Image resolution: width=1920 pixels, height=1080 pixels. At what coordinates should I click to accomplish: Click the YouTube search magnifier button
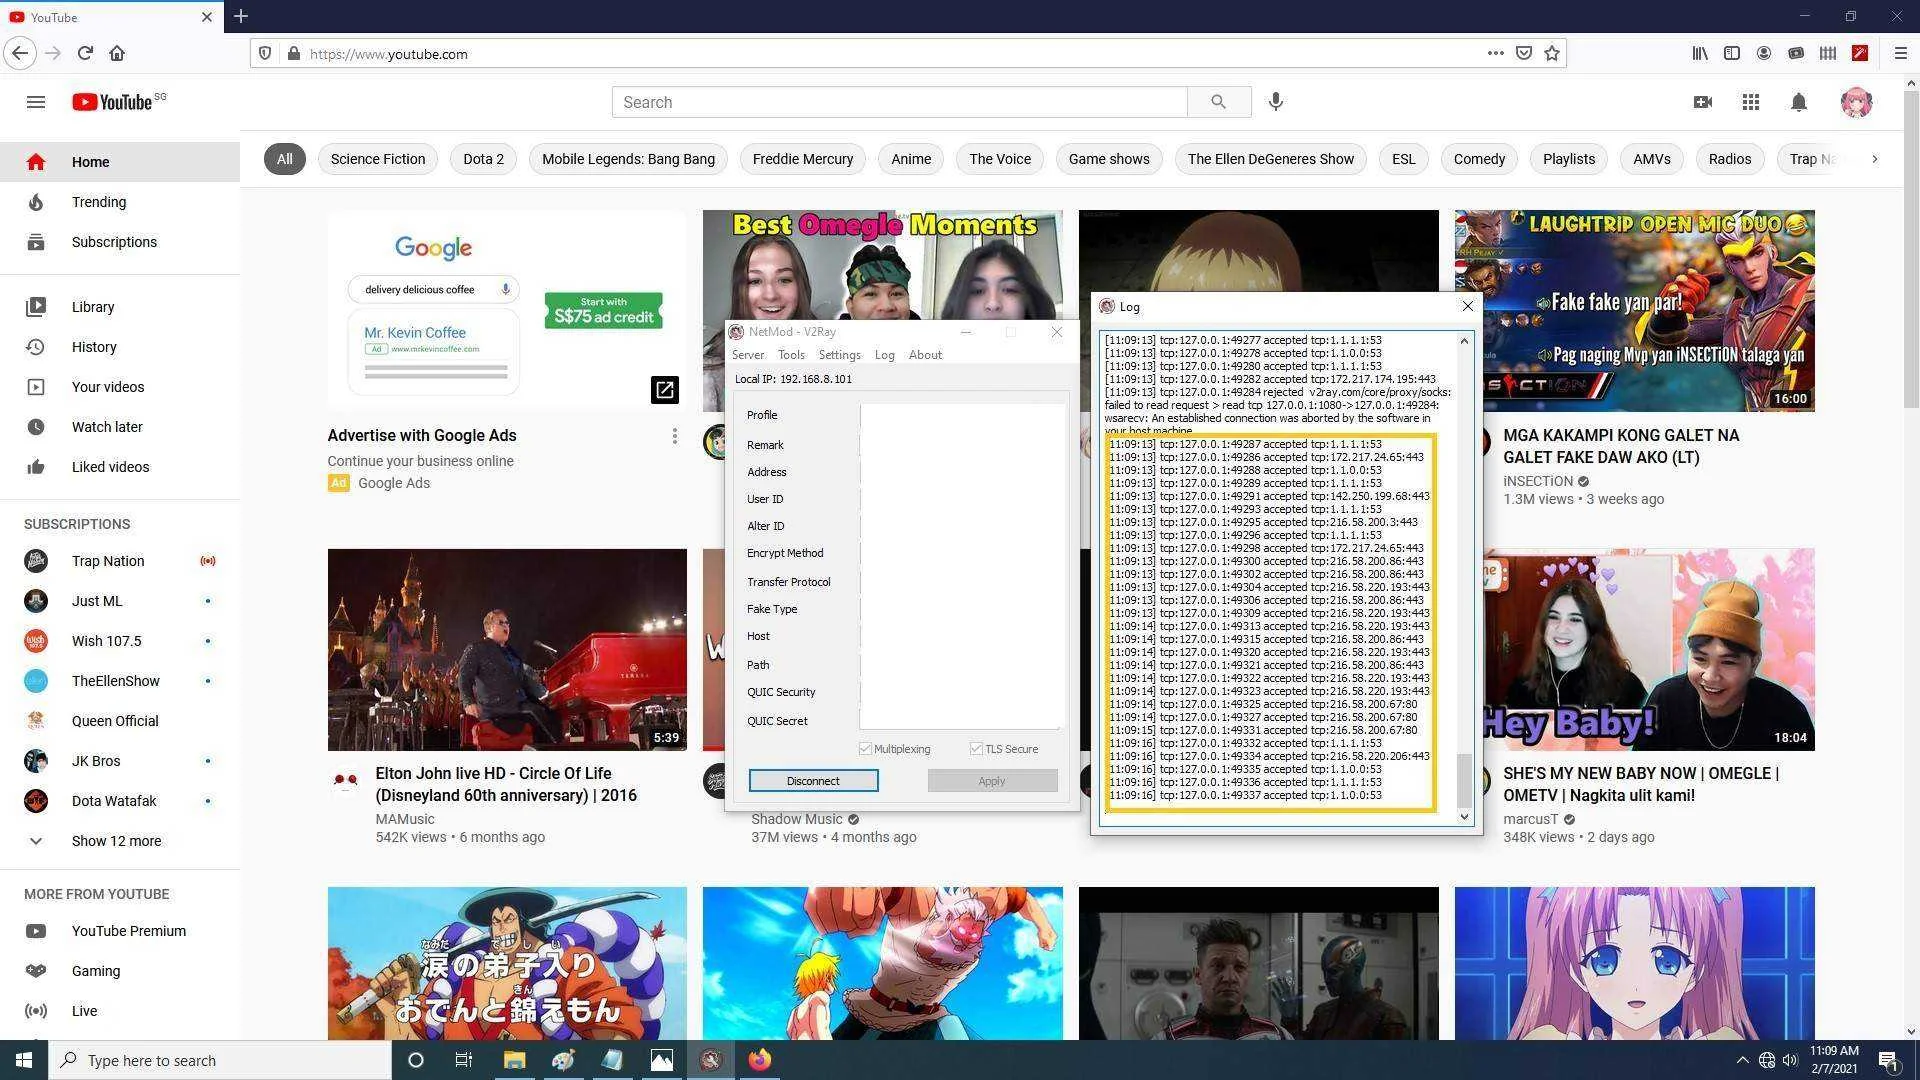pos(1218,102)
